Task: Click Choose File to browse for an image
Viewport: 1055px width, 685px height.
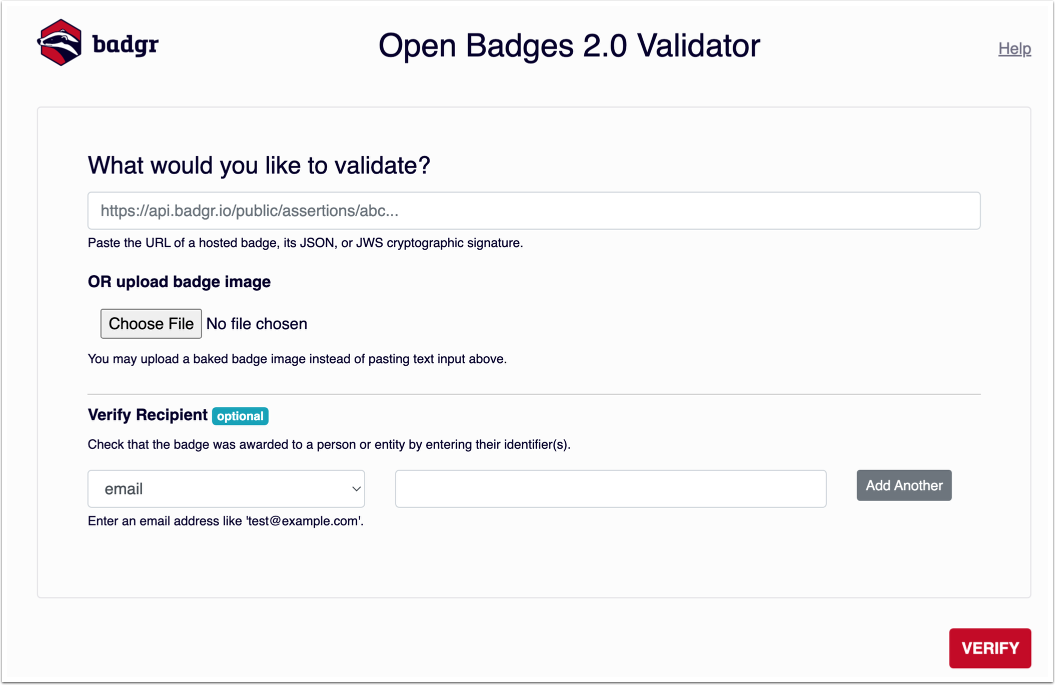Action: point(150,323)
